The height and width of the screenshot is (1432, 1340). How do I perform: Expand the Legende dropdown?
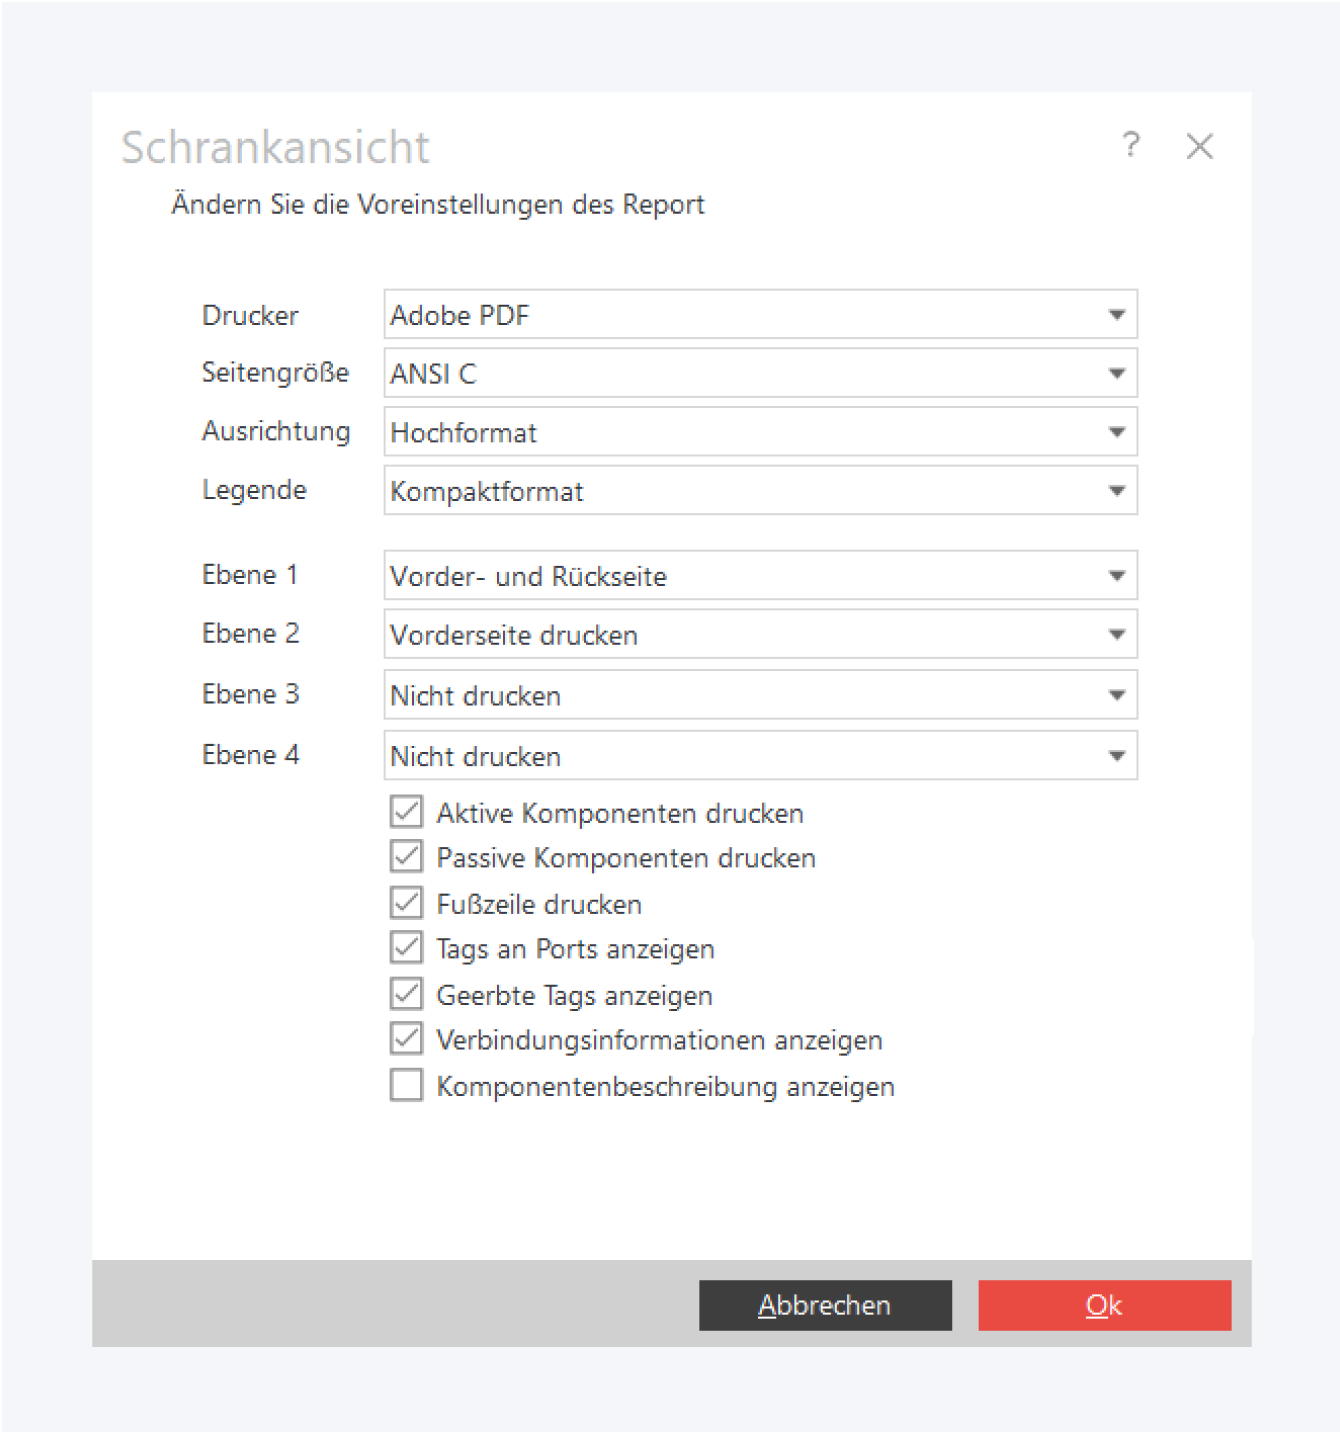(1116, 491)
